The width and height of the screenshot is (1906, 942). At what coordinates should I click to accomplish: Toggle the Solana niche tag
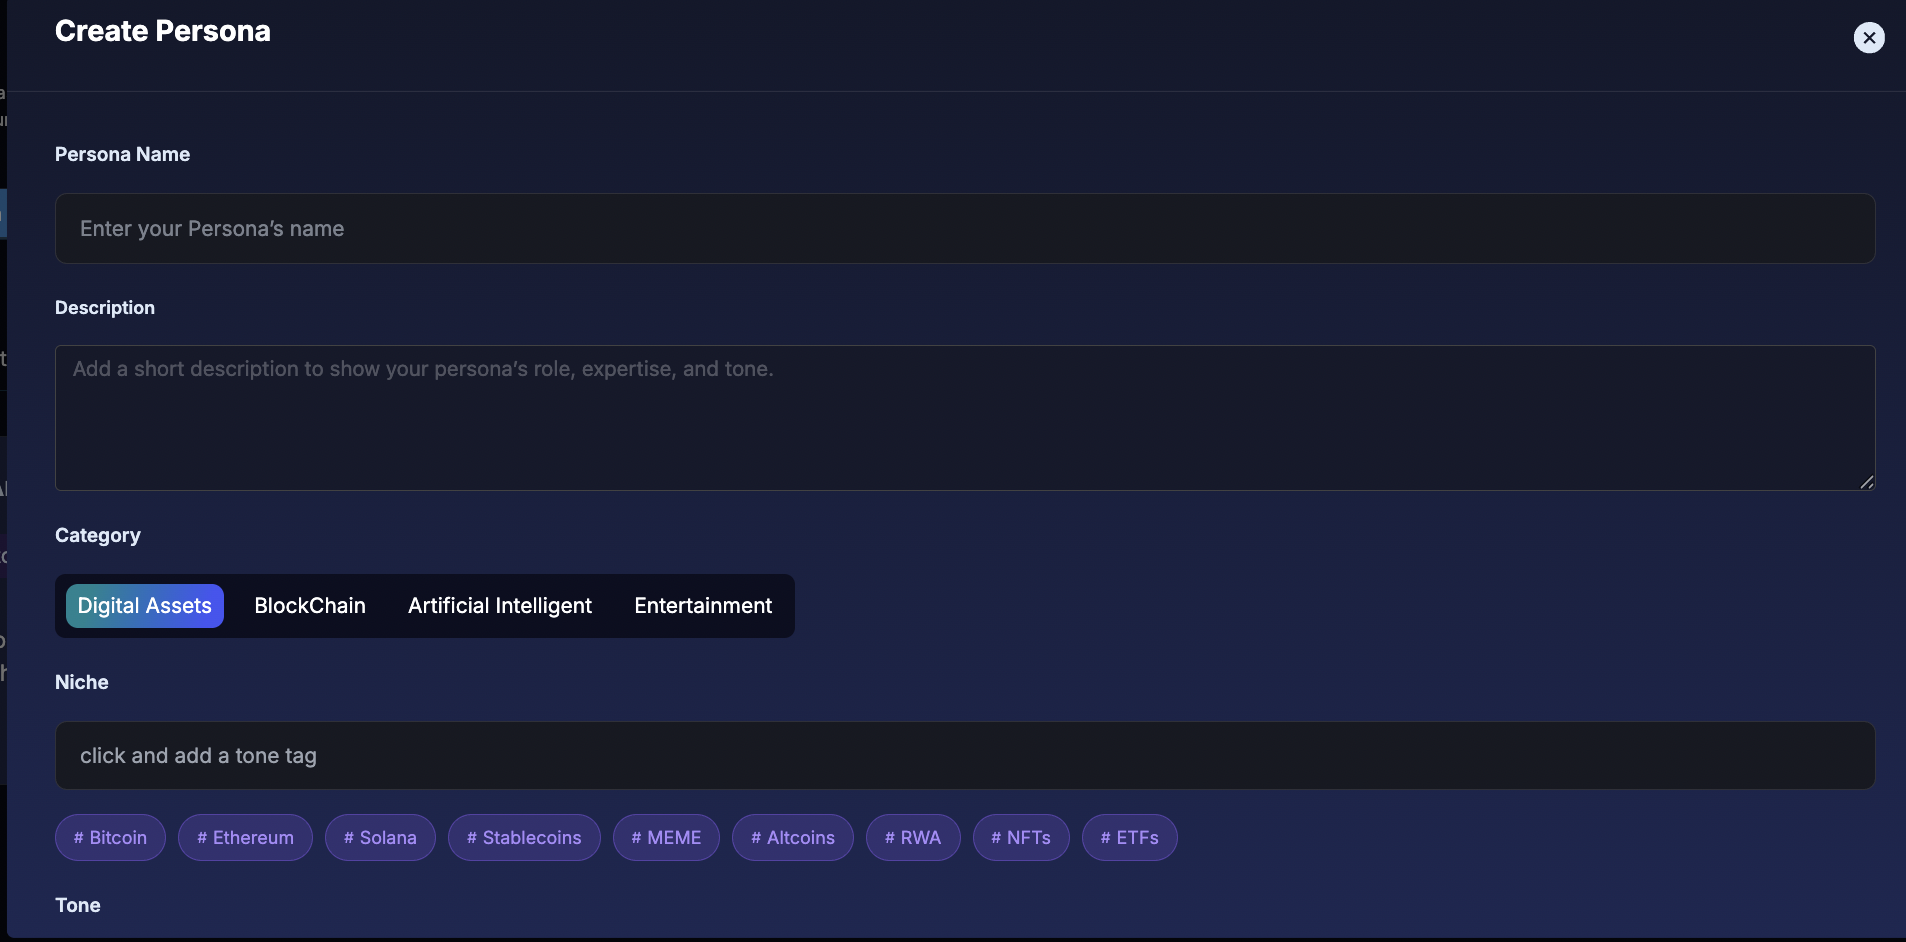coord(380,838)
